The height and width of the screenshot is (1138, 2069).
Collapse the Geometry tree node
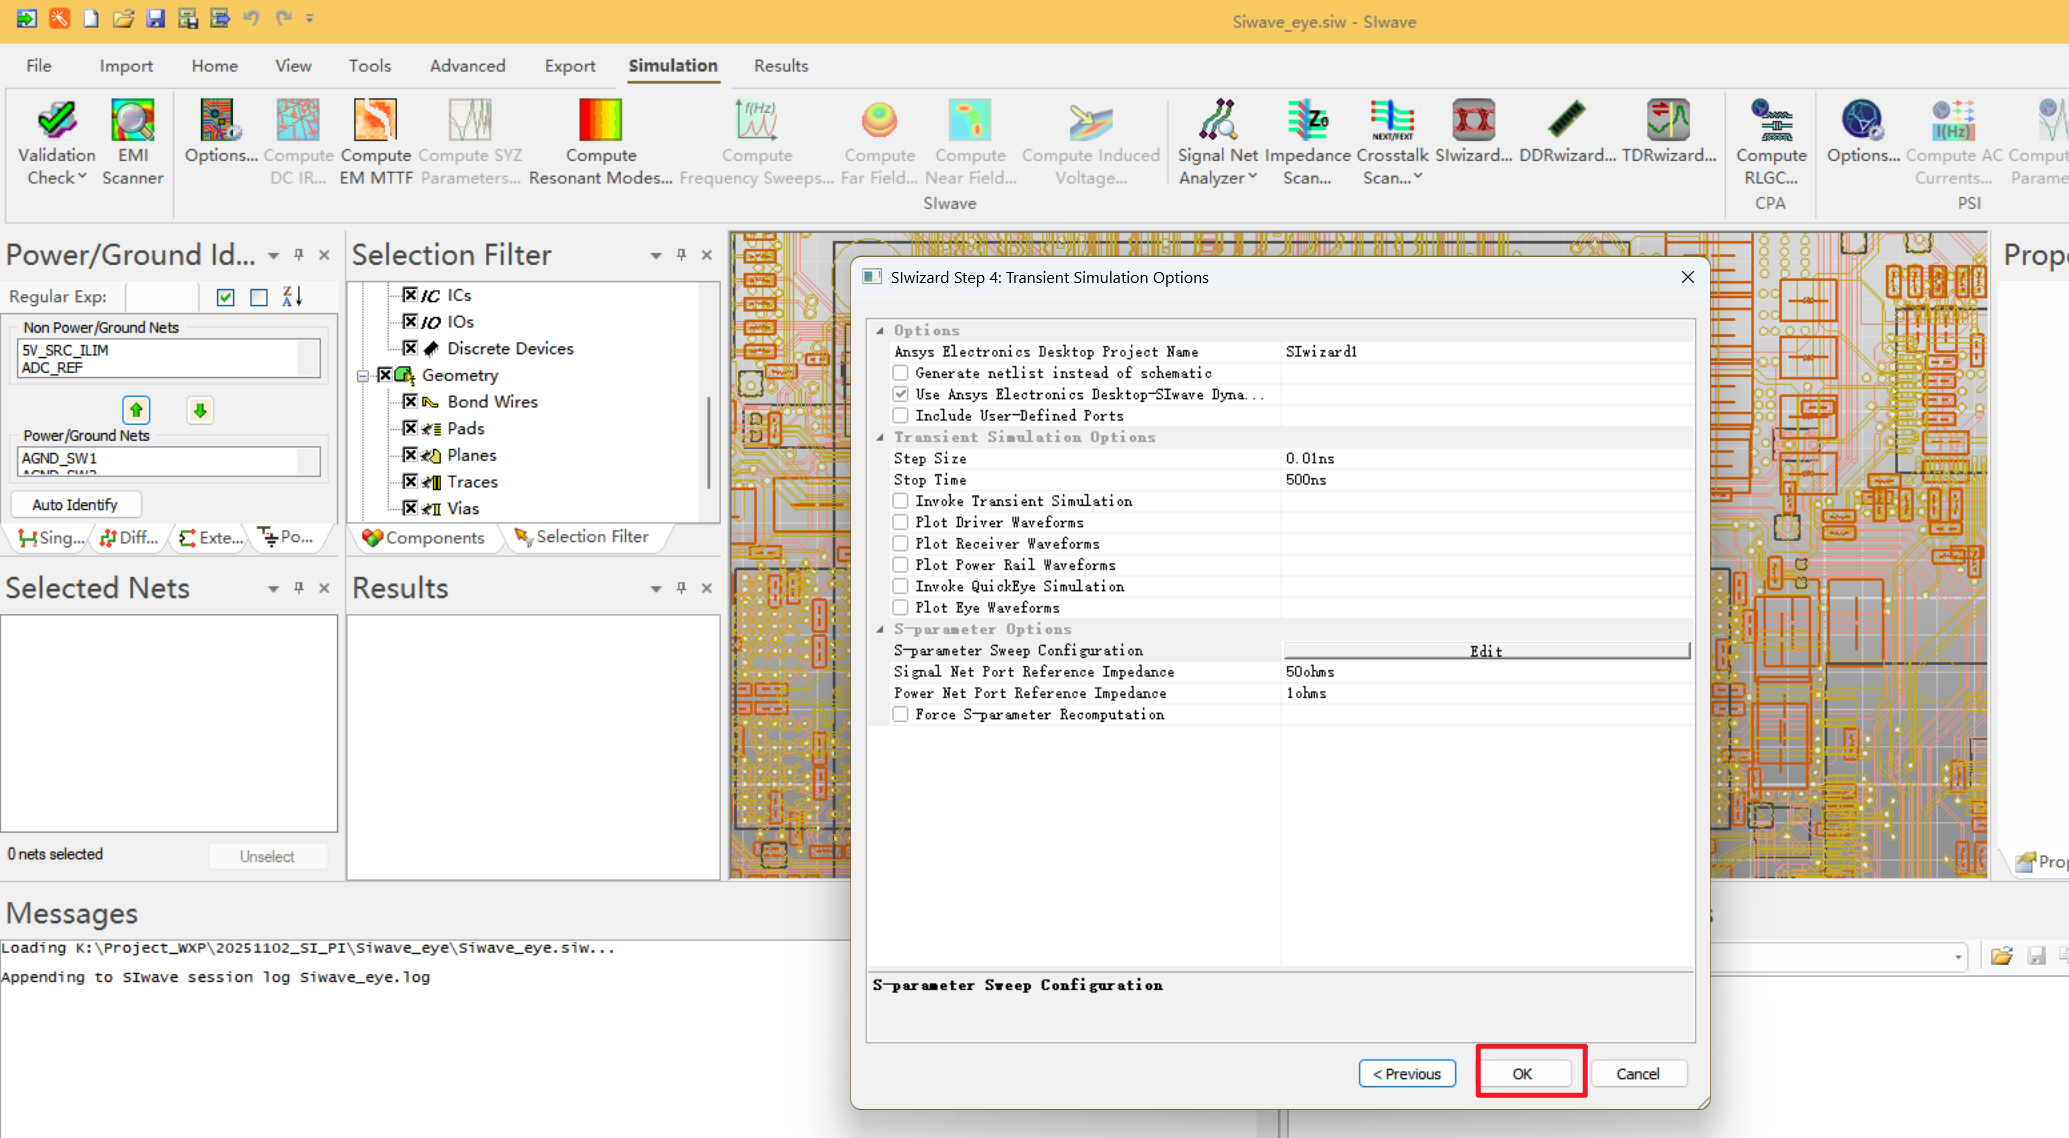point(363,376)
